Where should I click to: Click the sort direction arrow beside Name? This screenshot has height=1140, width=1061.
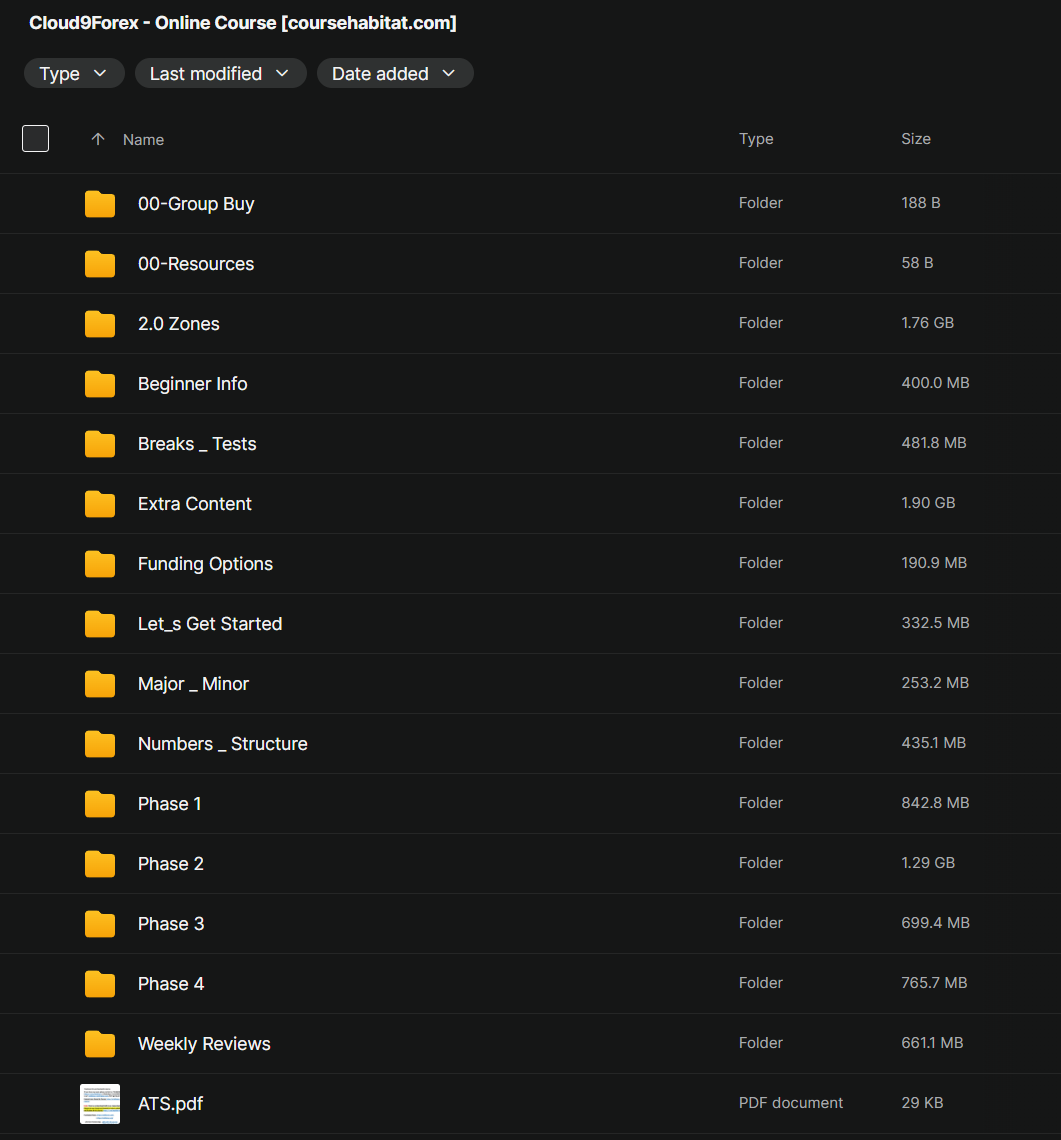pyautogui.click(x=98, y=139)
